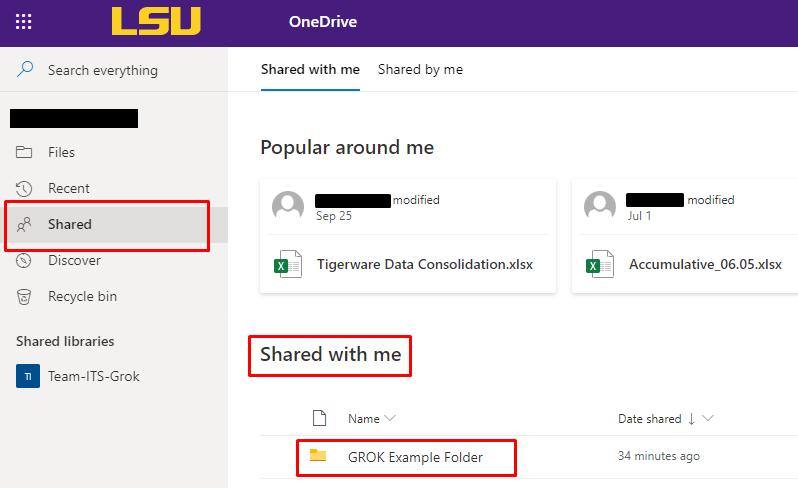Open the Date shared column dropdown
Viewport: 798px width, 488px height.
pos(708,418)
